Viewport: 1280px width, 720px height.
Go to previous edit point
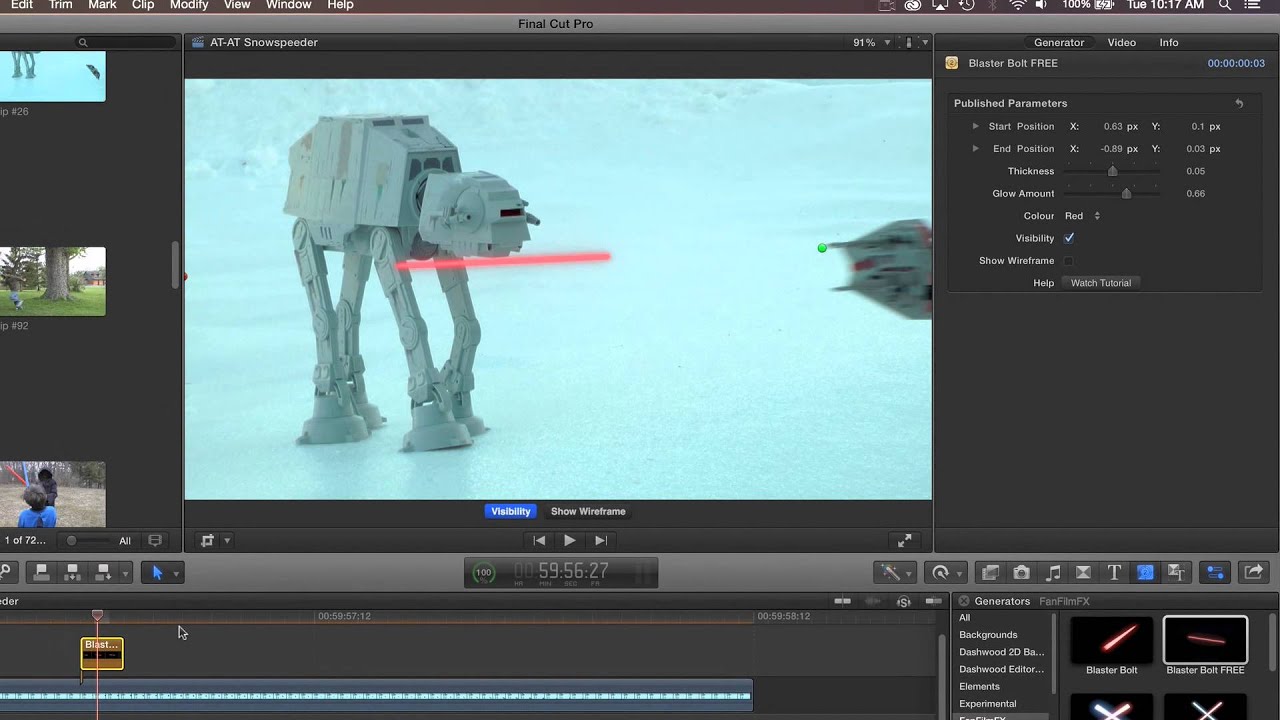point(540,540)
